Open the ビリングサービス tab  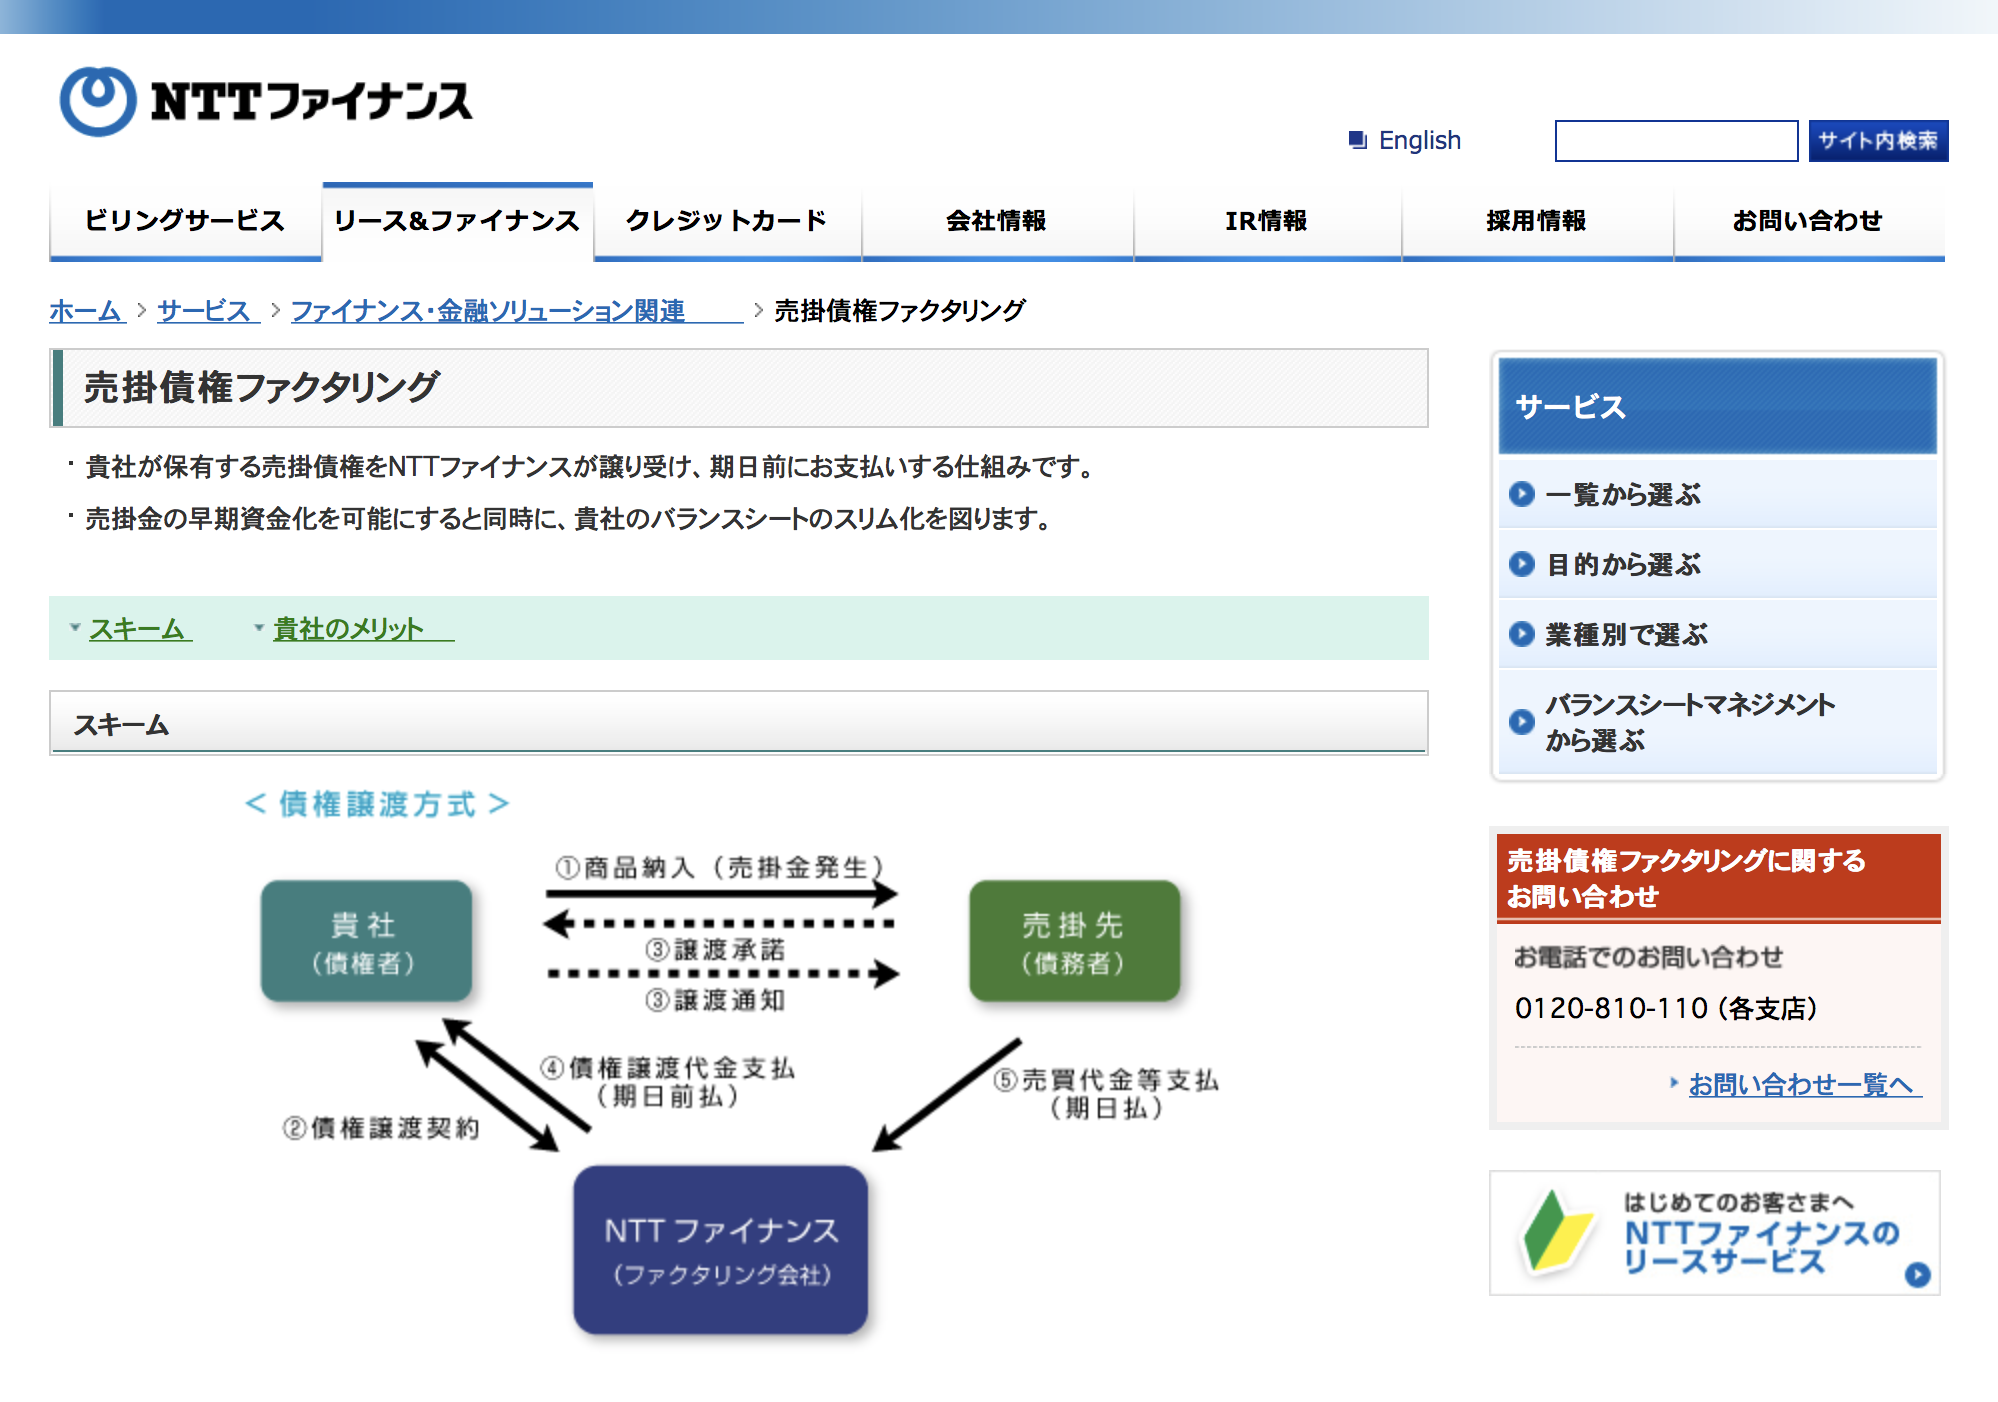pyautogui.click(x=185, y=221)
